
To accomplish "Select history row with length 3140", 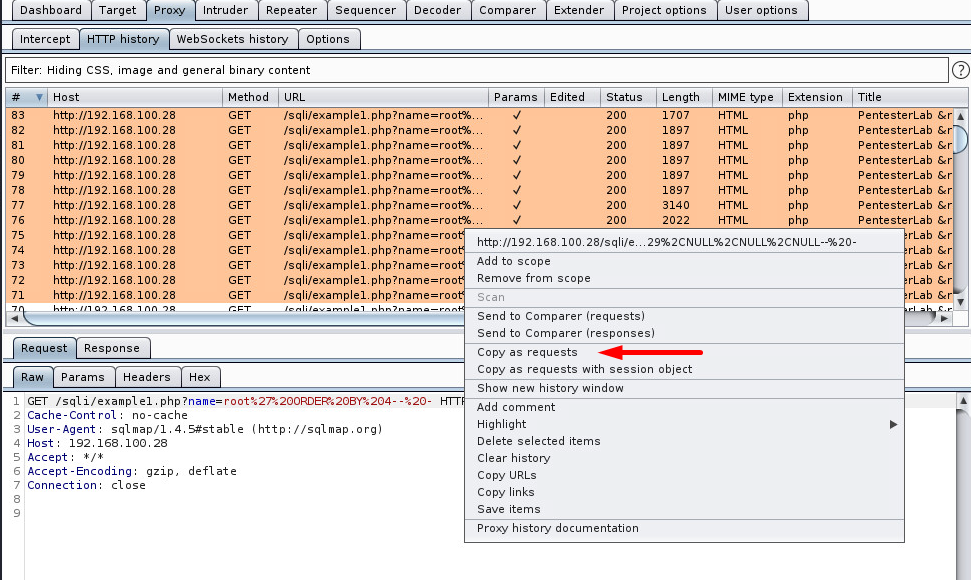I will [479, 205].
